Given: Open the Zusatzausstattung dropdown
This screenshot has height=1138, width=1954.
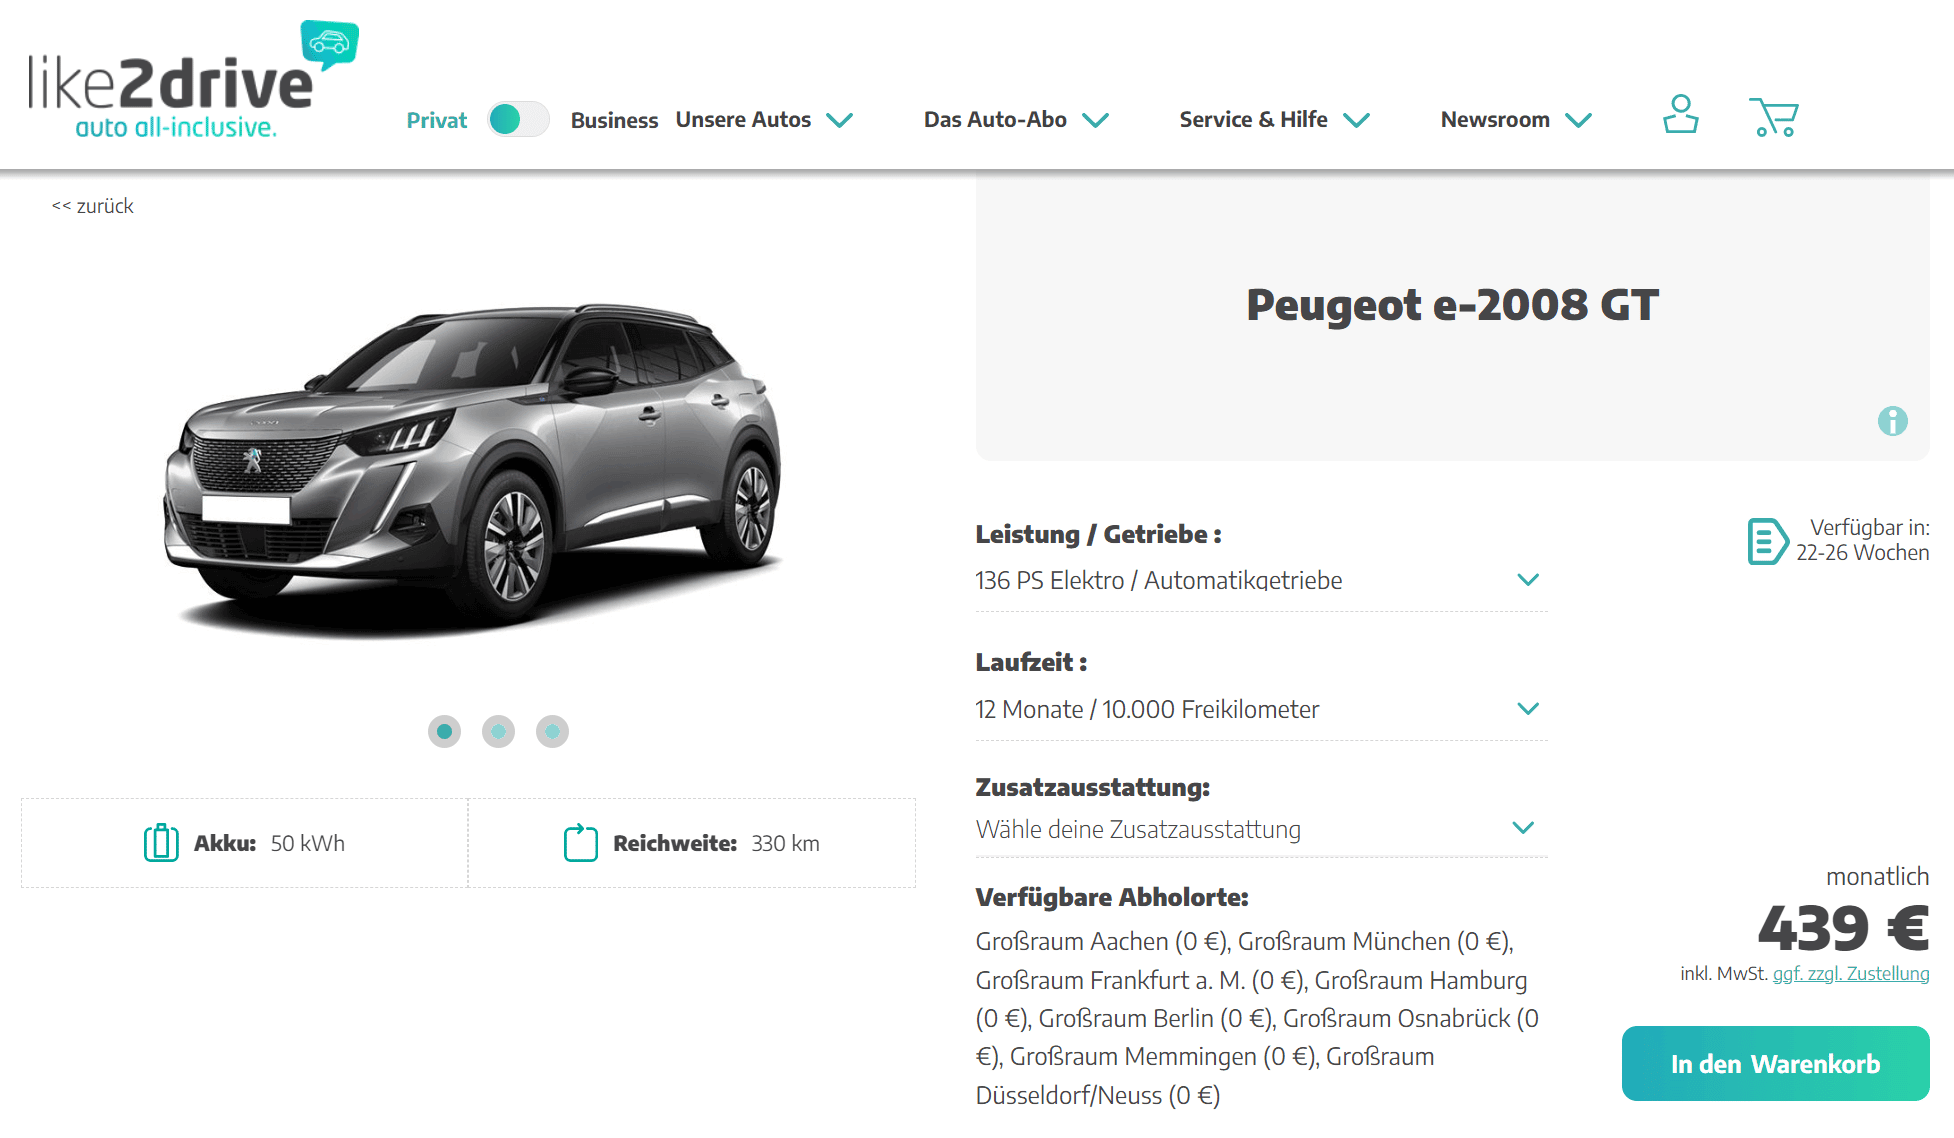Looking at the screenshot, I should point(1261,829).
